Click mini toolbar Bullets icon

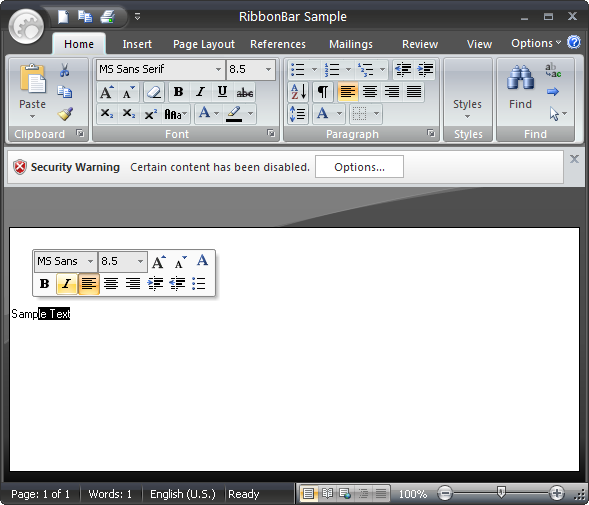pyautogui.click(x=198, y=284)
